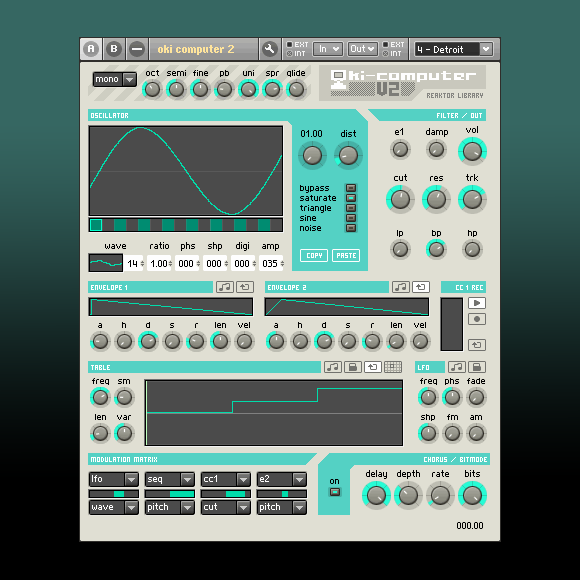The image size is (580, 580).
Task: Click the oscillator waveform display
Action: (x=186, y=171)
